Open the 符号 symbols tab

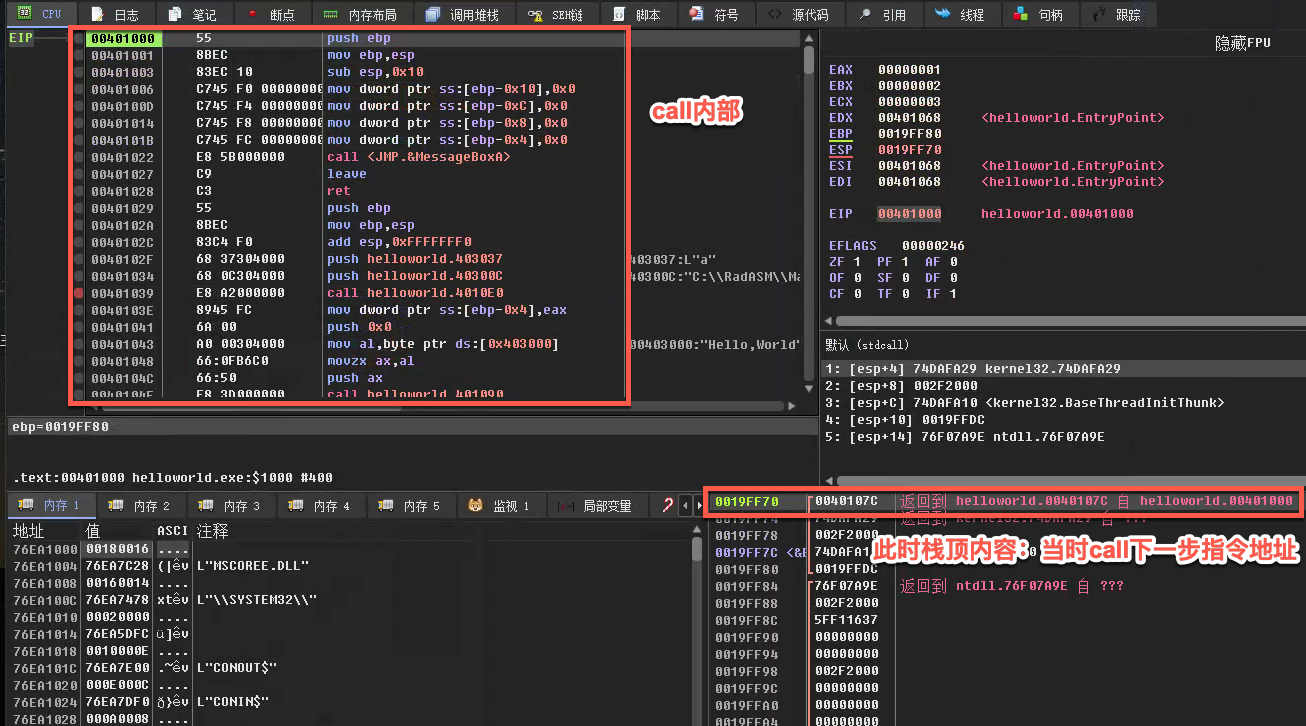(x=715, y=14)
